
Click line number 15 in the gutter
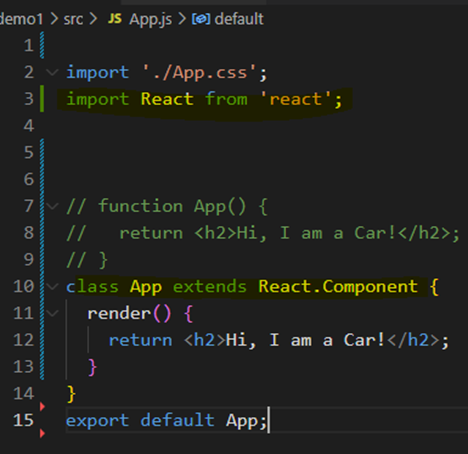[x=23, y=420]
